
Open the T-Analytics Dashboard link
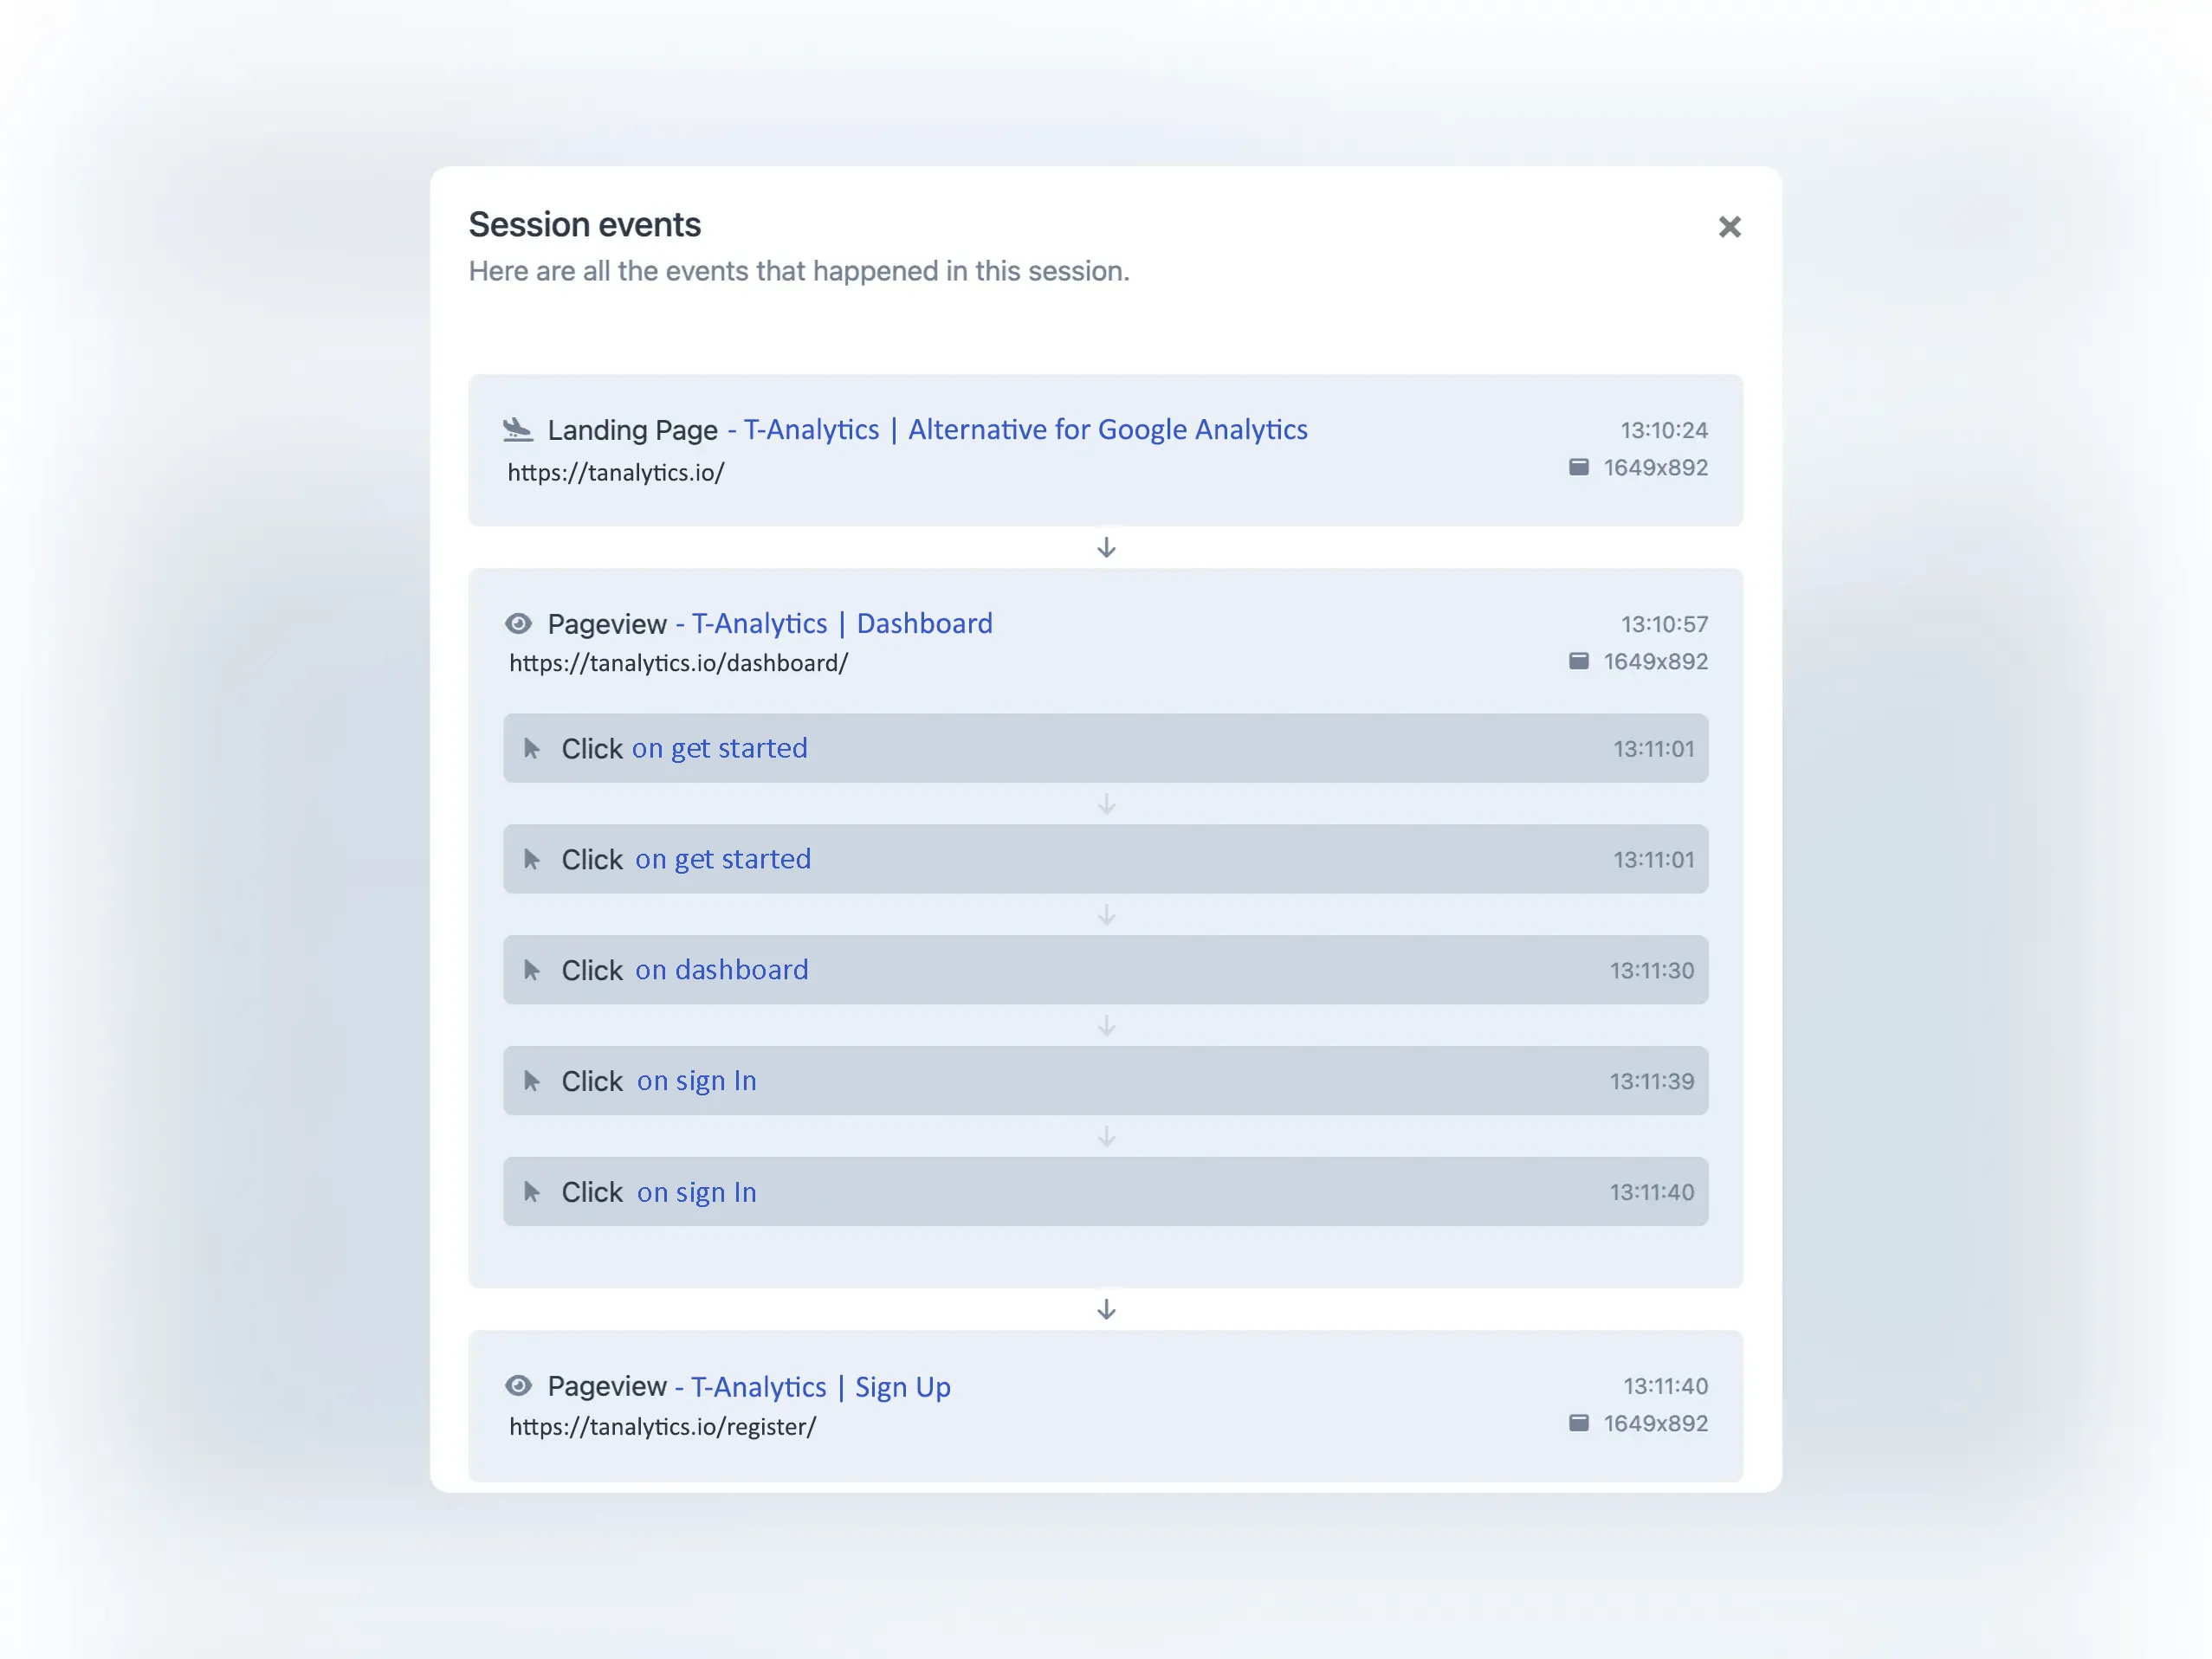(x=843, y=623)
